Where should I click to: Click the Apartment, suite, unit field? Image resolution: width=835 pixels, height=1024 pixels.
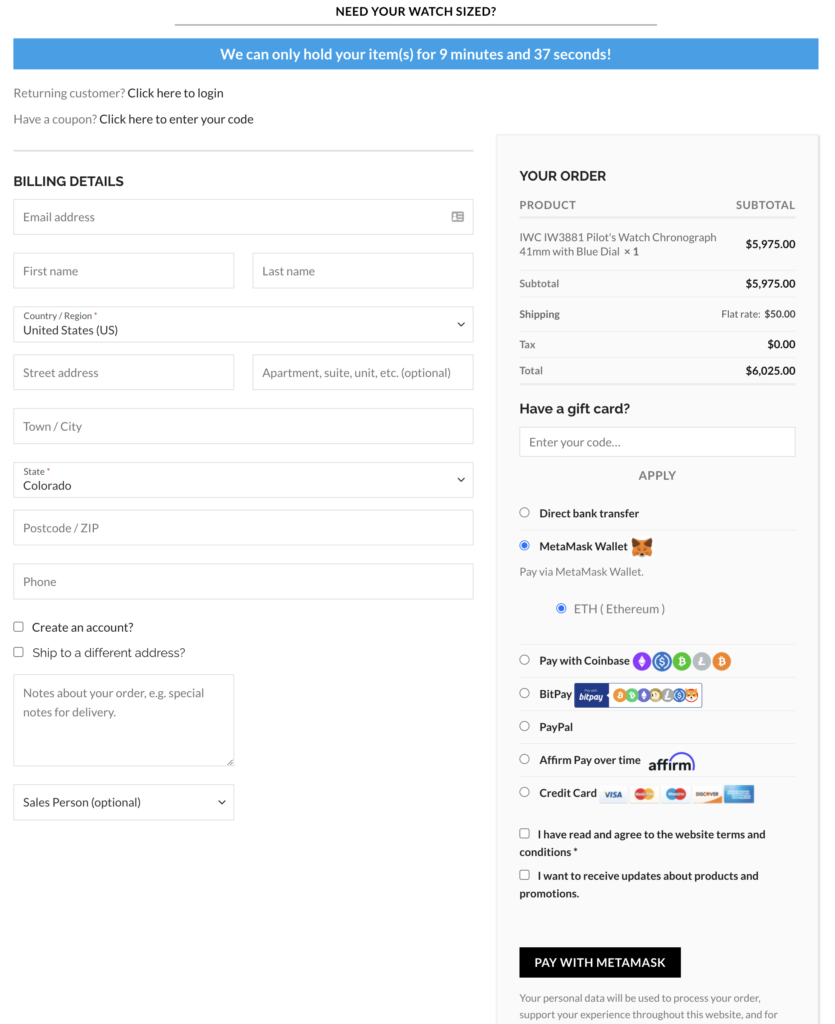(x=363, y=372)
